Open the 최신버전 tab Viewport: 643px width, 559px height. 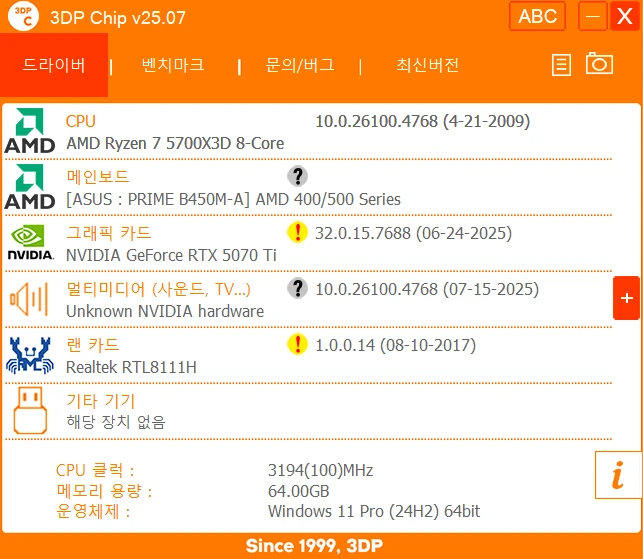point(427,65)
